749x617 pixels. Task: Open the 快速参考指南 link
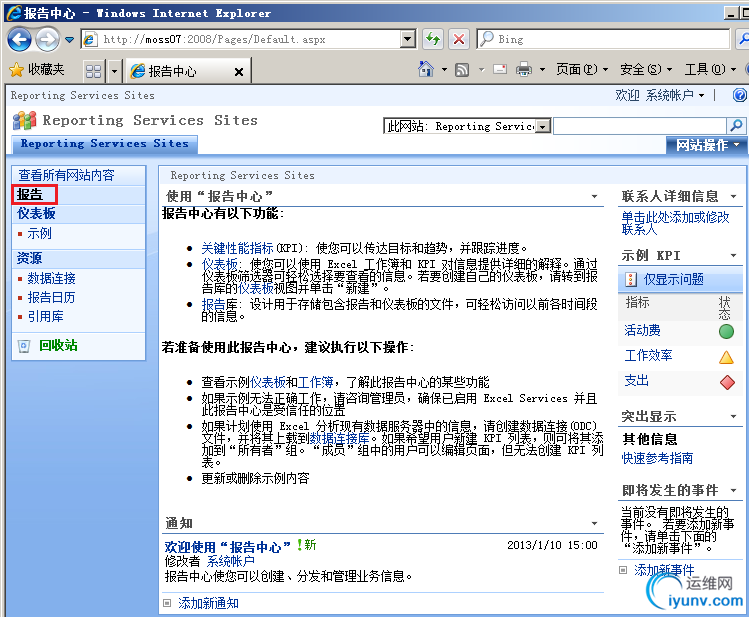(657, 458)
